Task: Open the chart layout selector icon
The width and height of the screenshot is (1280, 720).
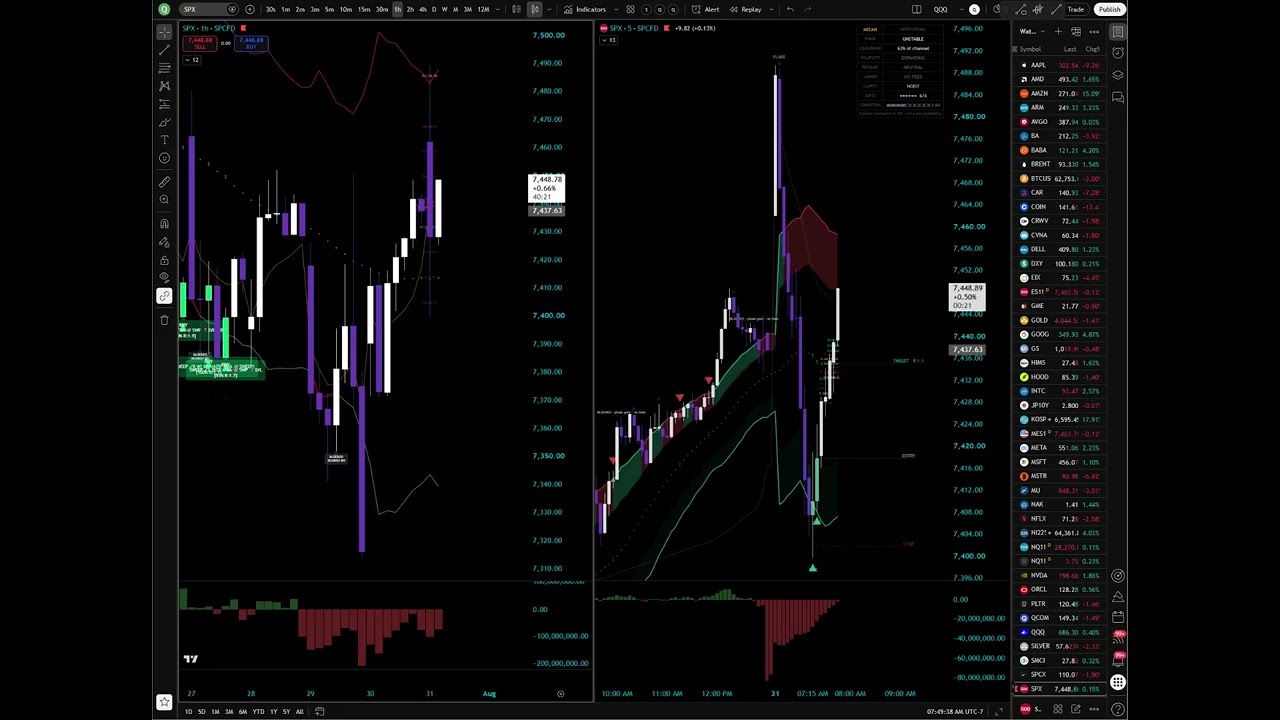Action: (916, 9)
